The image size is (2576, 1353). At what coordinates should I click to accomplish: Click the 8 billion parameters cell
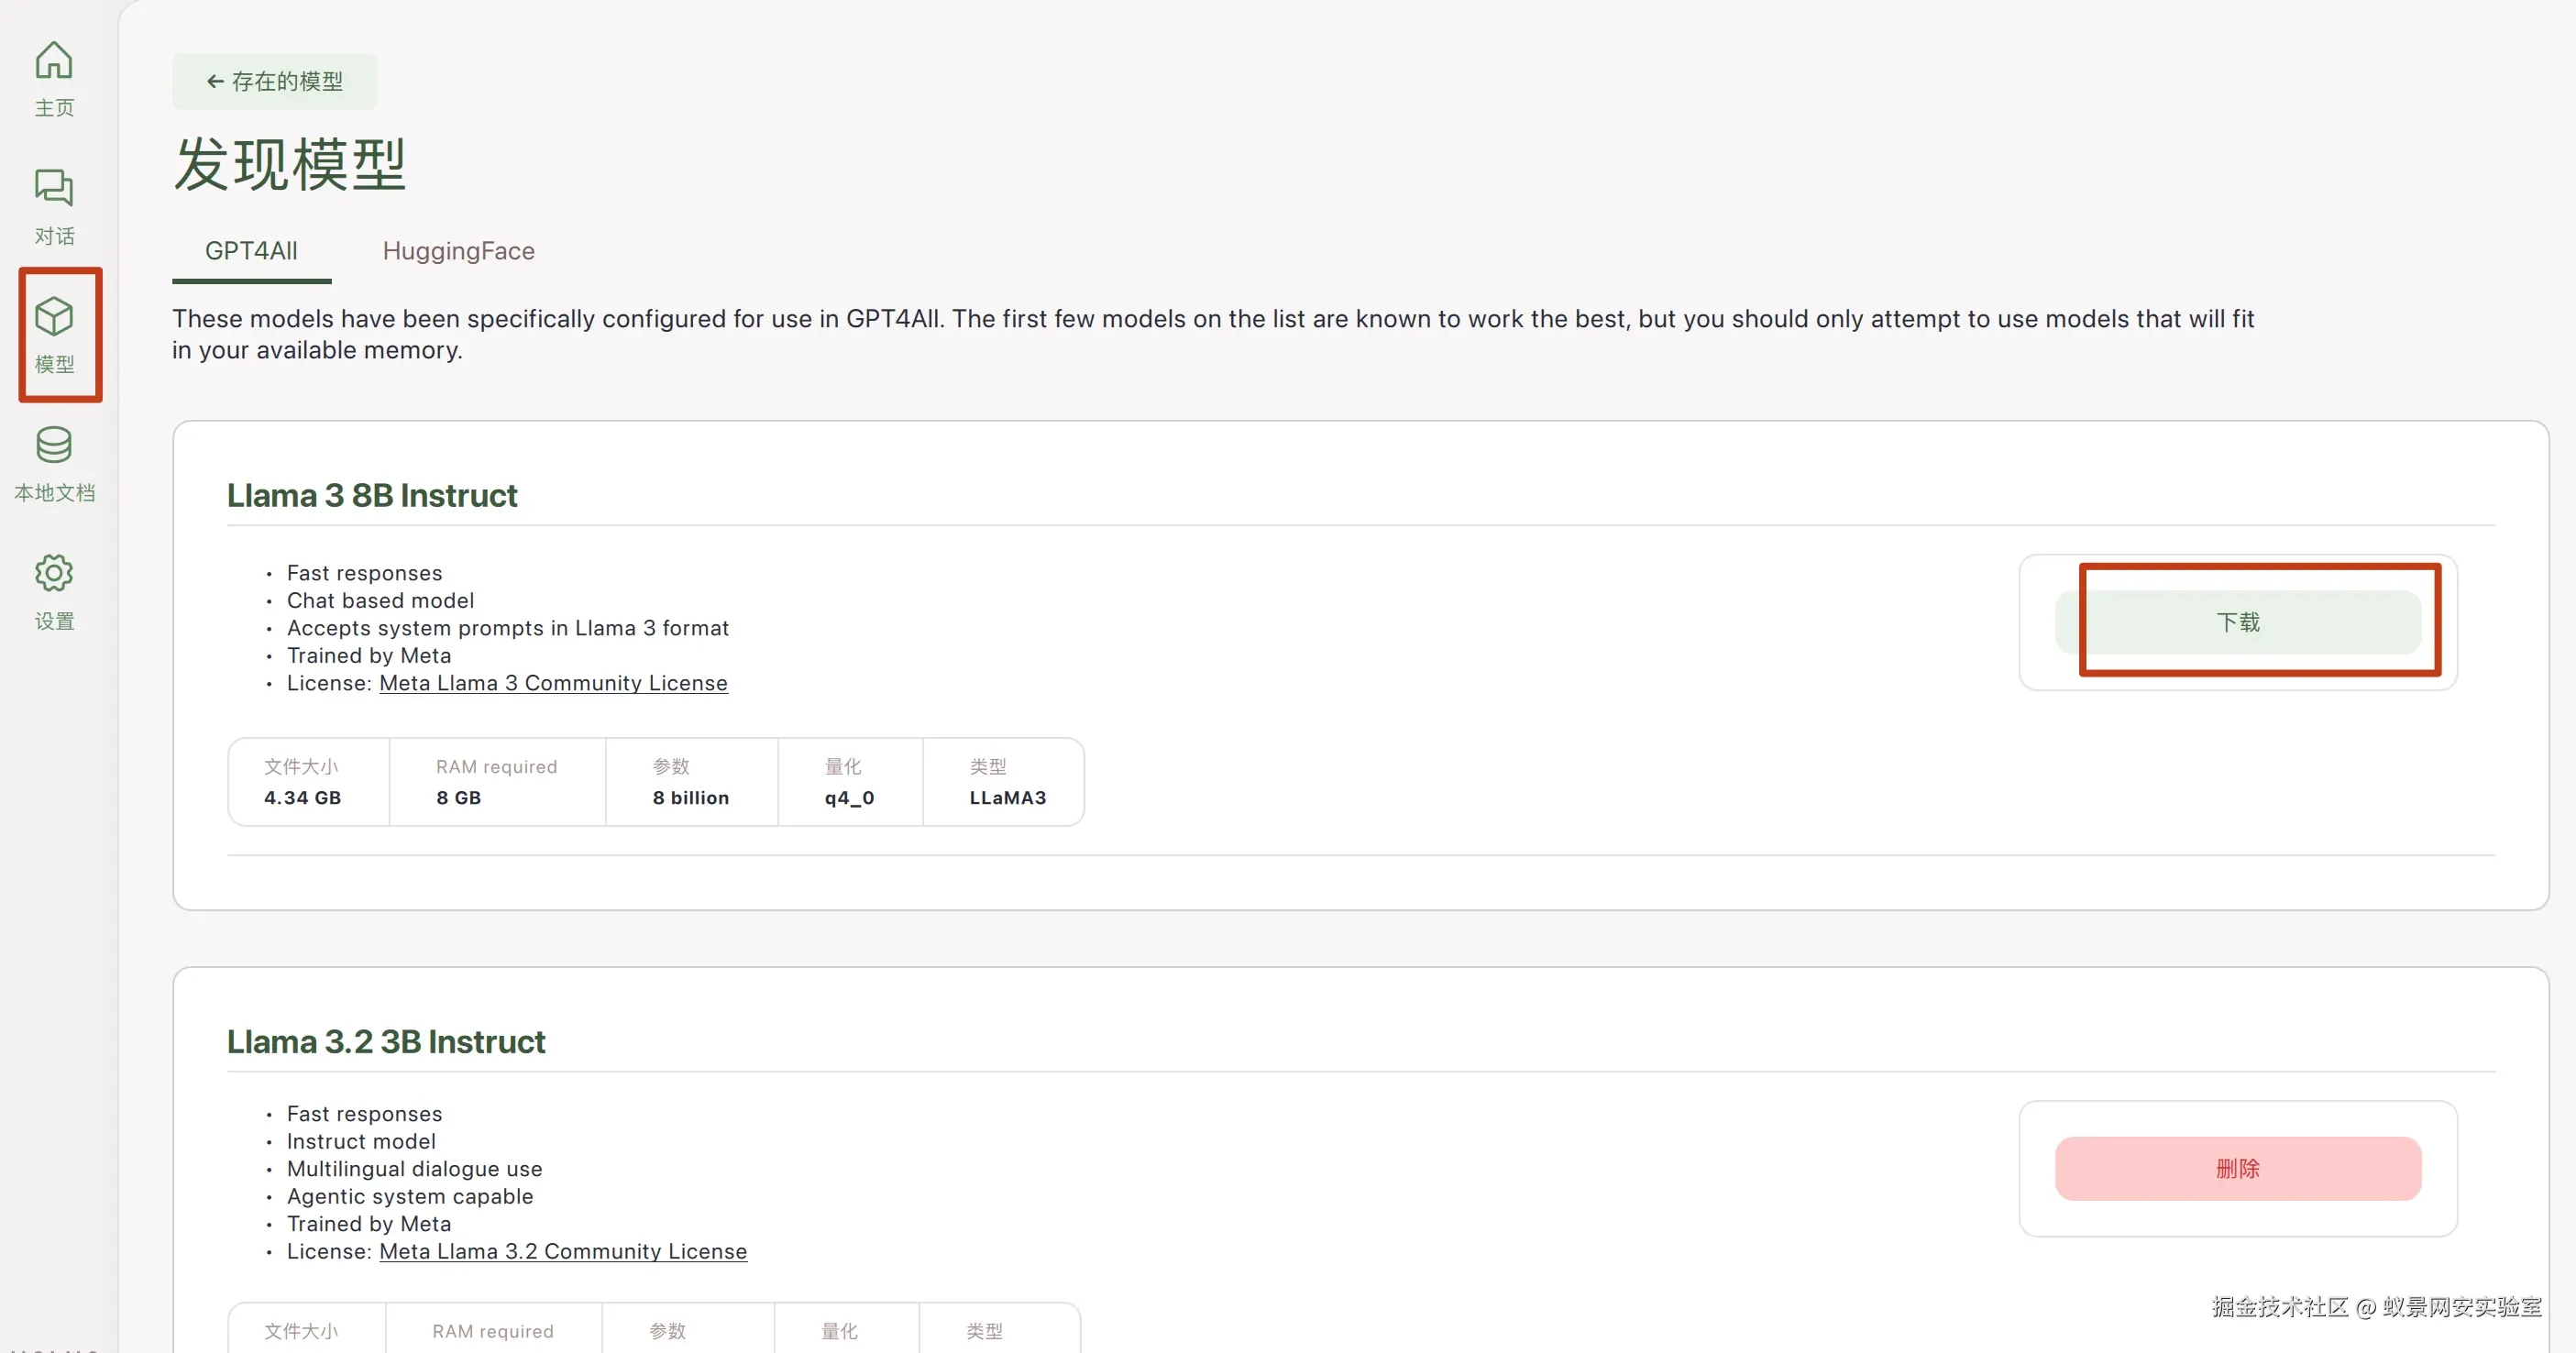tap(691, 797)
